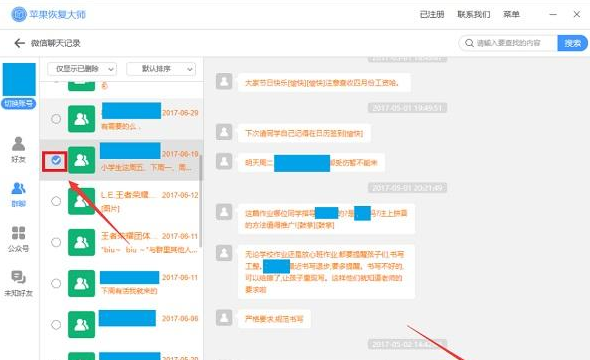Click the 苹果恢复大师 logo icon
This screenshot has height=360, width=590.
(19, 14)
